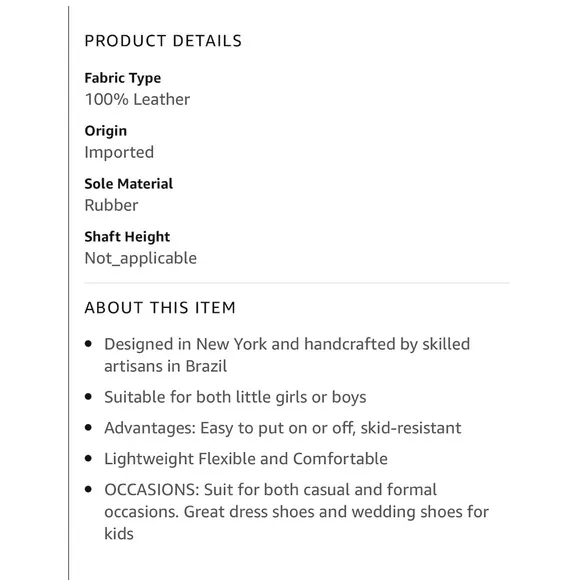Click the 'Great dress shoes and wedding shoes' line

[x=296, y=512]
